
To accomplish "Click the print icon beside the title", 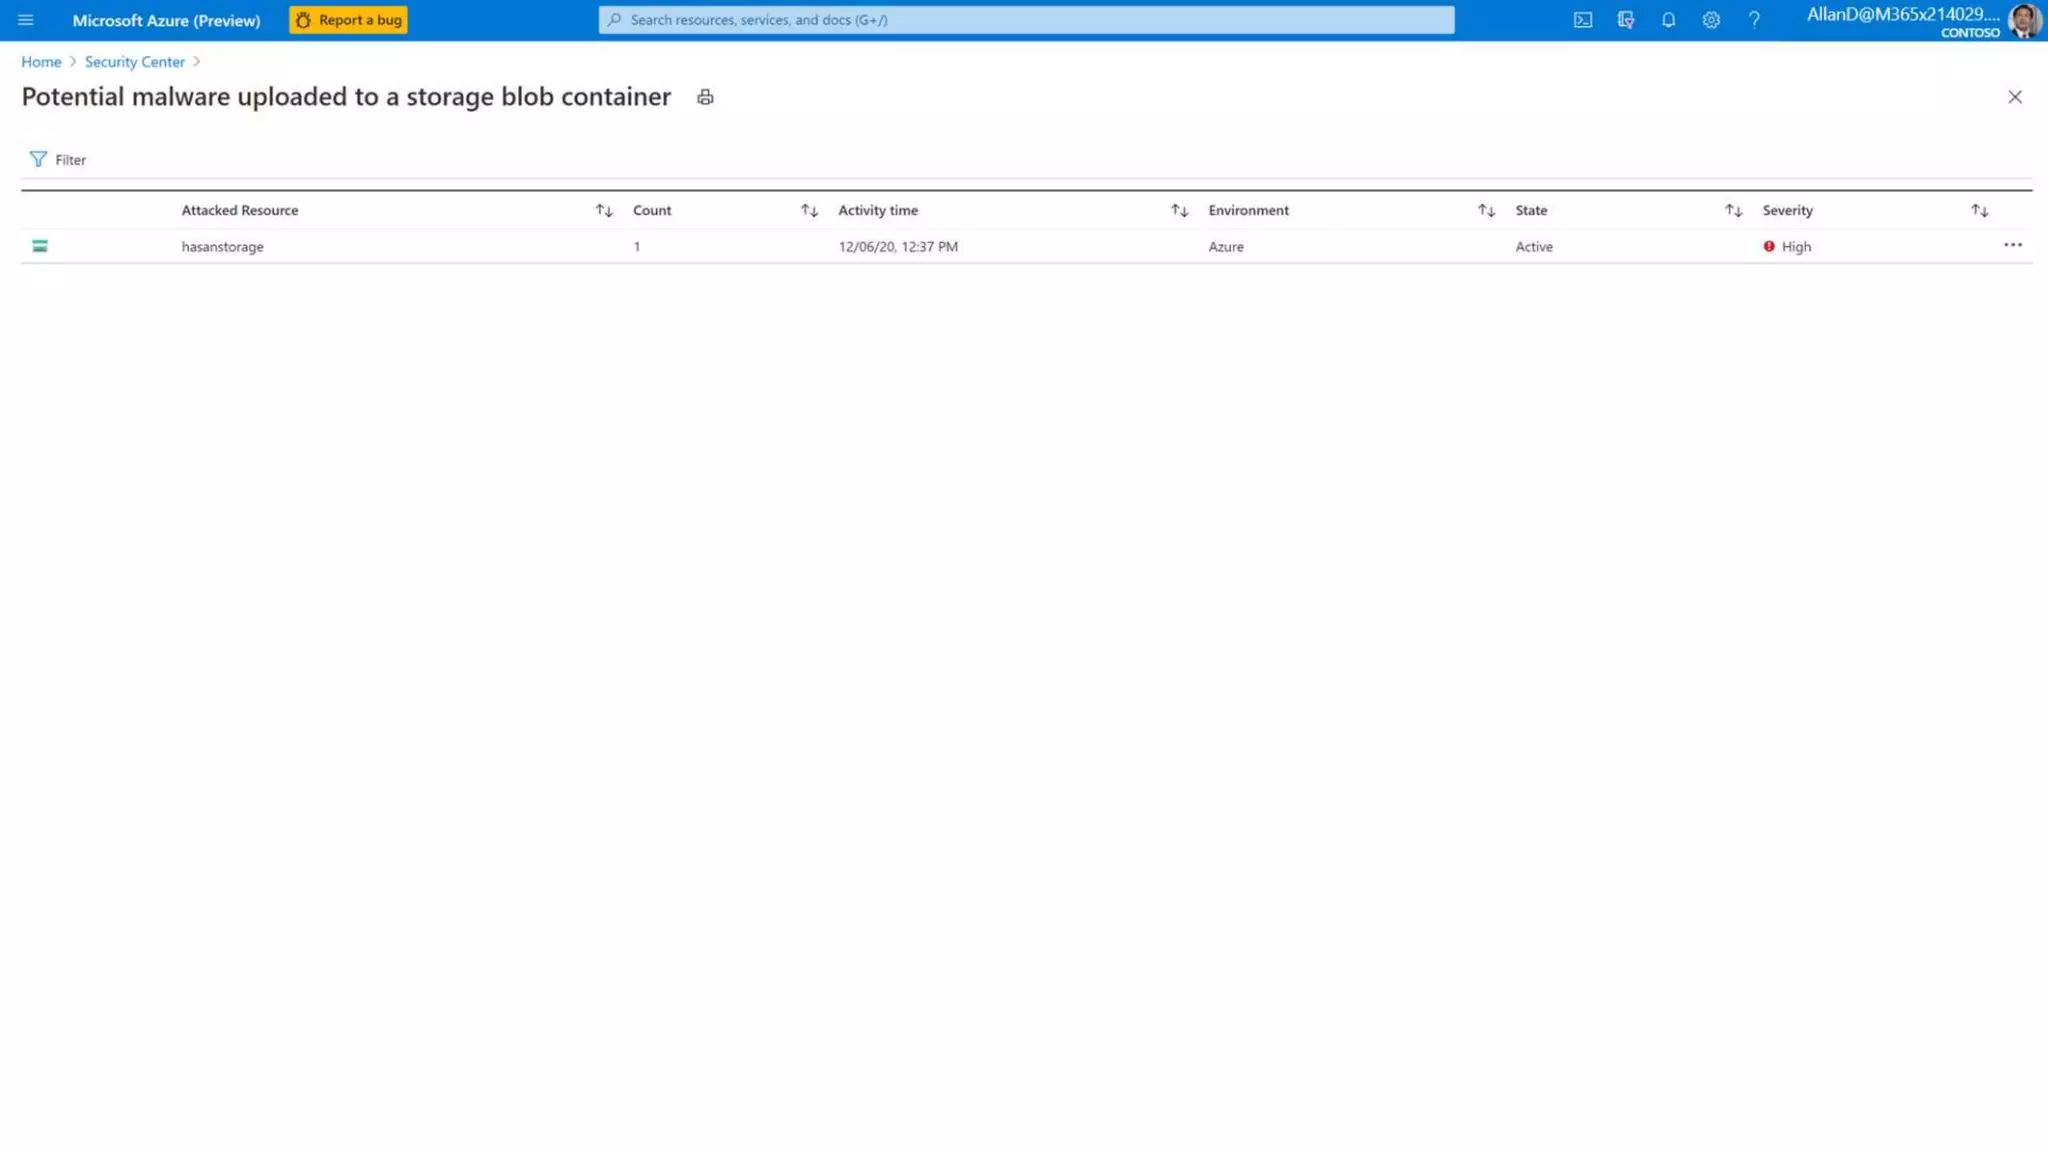I will [x=705, y=97].
